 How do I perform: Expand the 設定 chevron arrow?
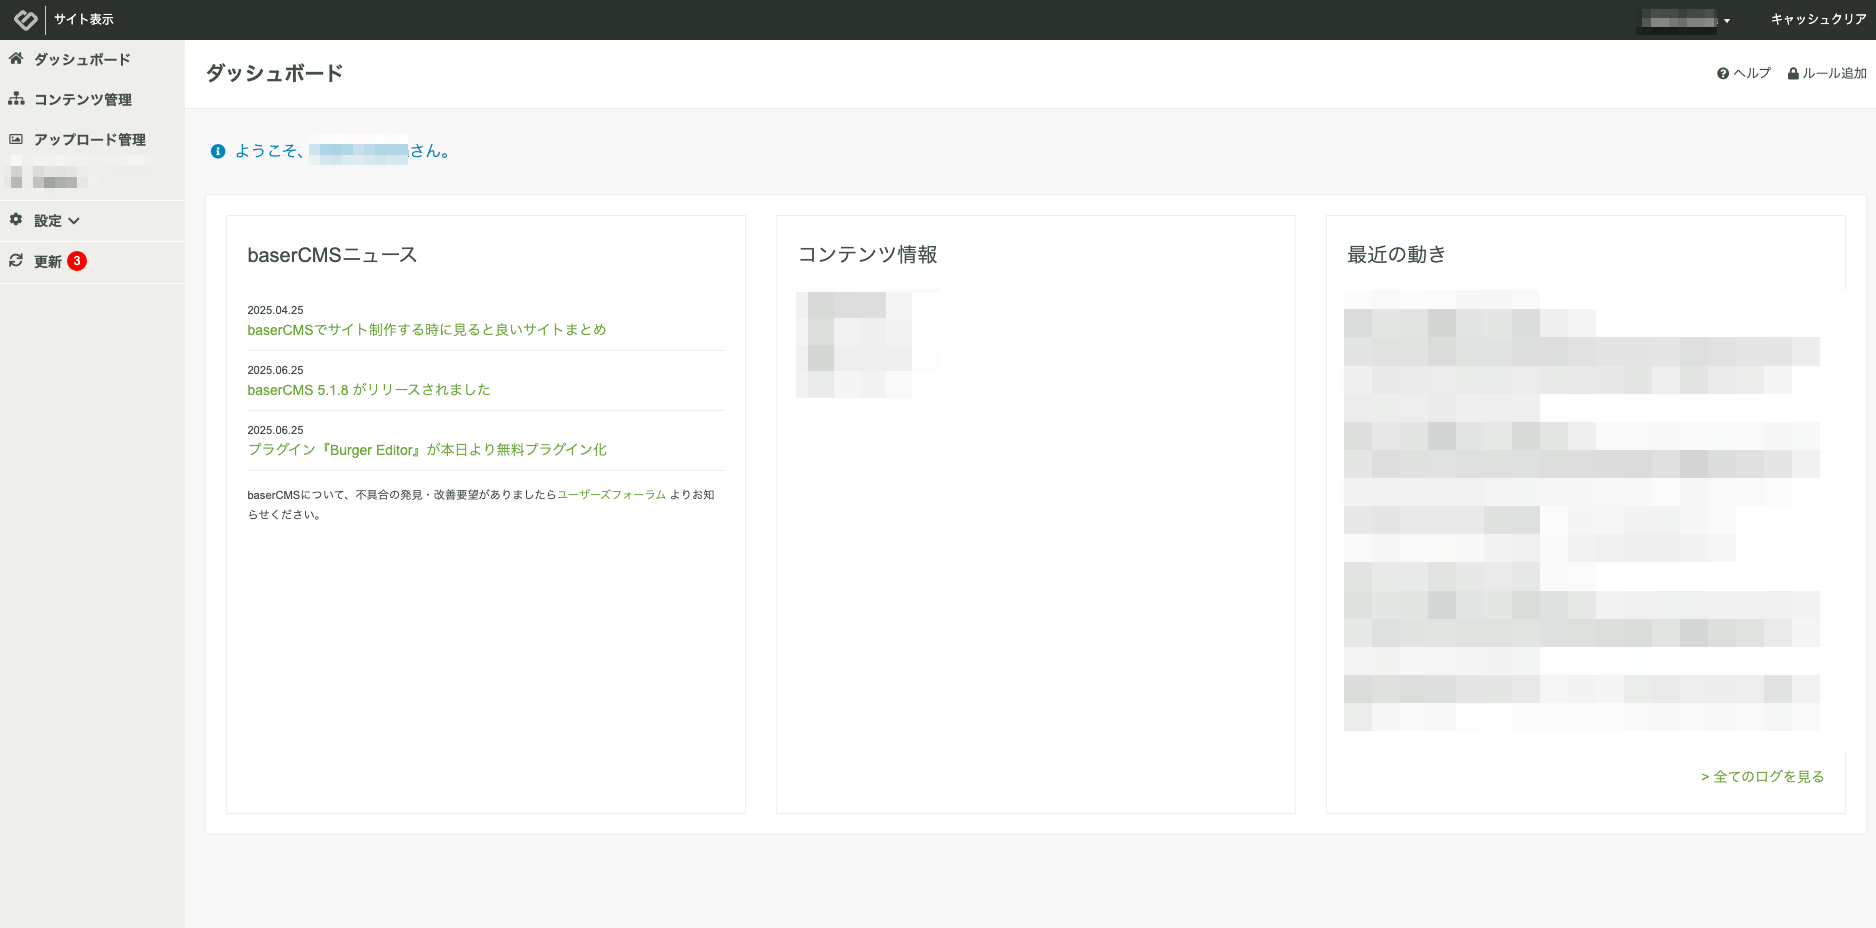74,221
